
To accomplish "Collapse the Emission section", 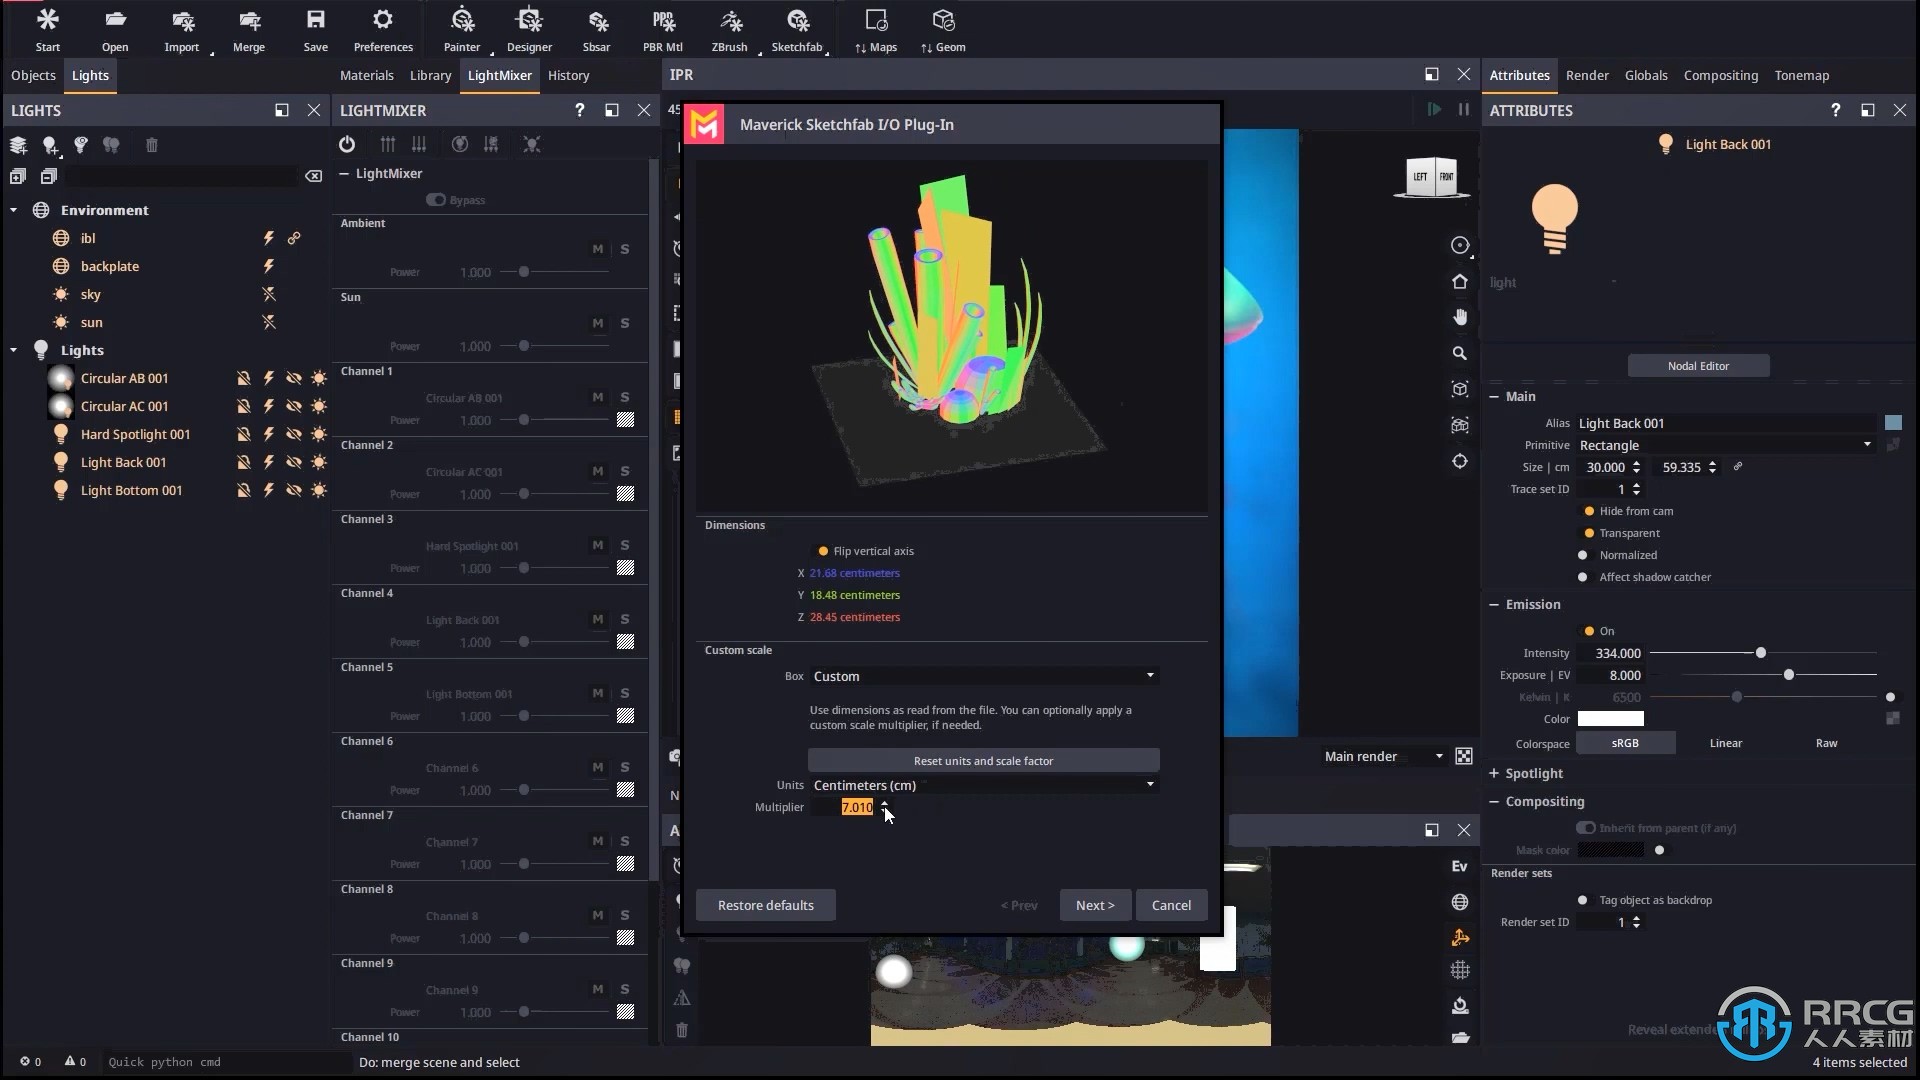I will [1494, 604].
